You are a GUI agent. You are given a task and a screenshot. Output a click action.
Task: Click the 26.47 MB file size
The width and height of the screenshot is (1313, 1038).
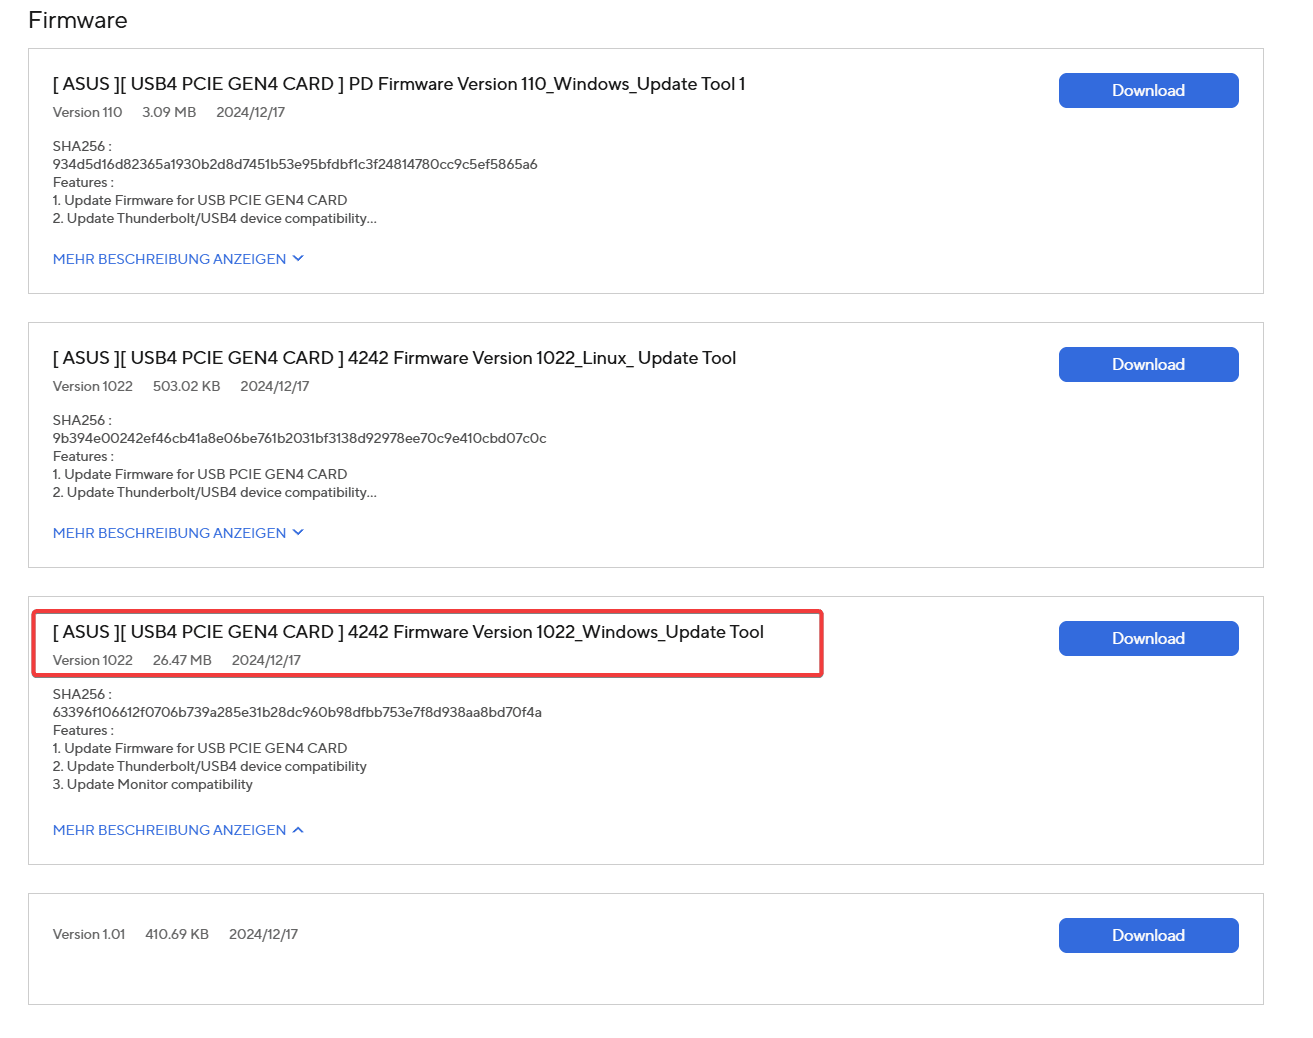point(182,660)
